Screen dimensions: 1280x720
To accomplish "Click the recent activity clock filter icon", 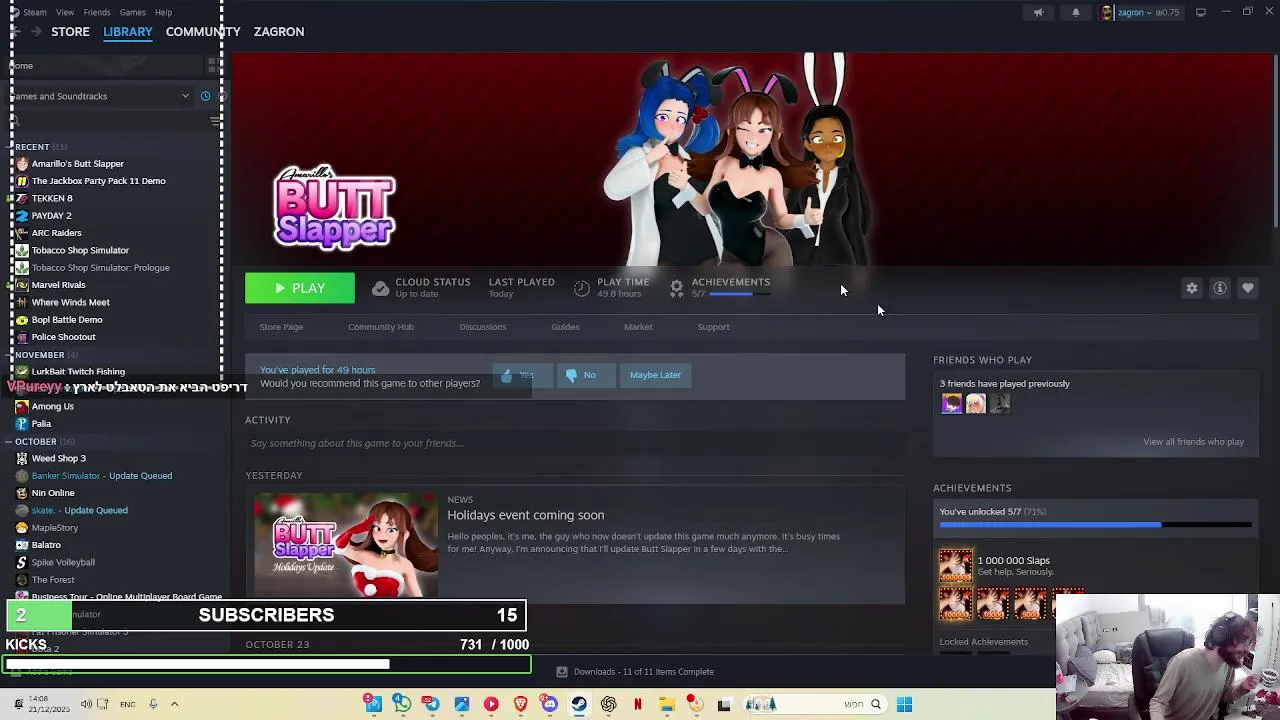I will 205,96.
